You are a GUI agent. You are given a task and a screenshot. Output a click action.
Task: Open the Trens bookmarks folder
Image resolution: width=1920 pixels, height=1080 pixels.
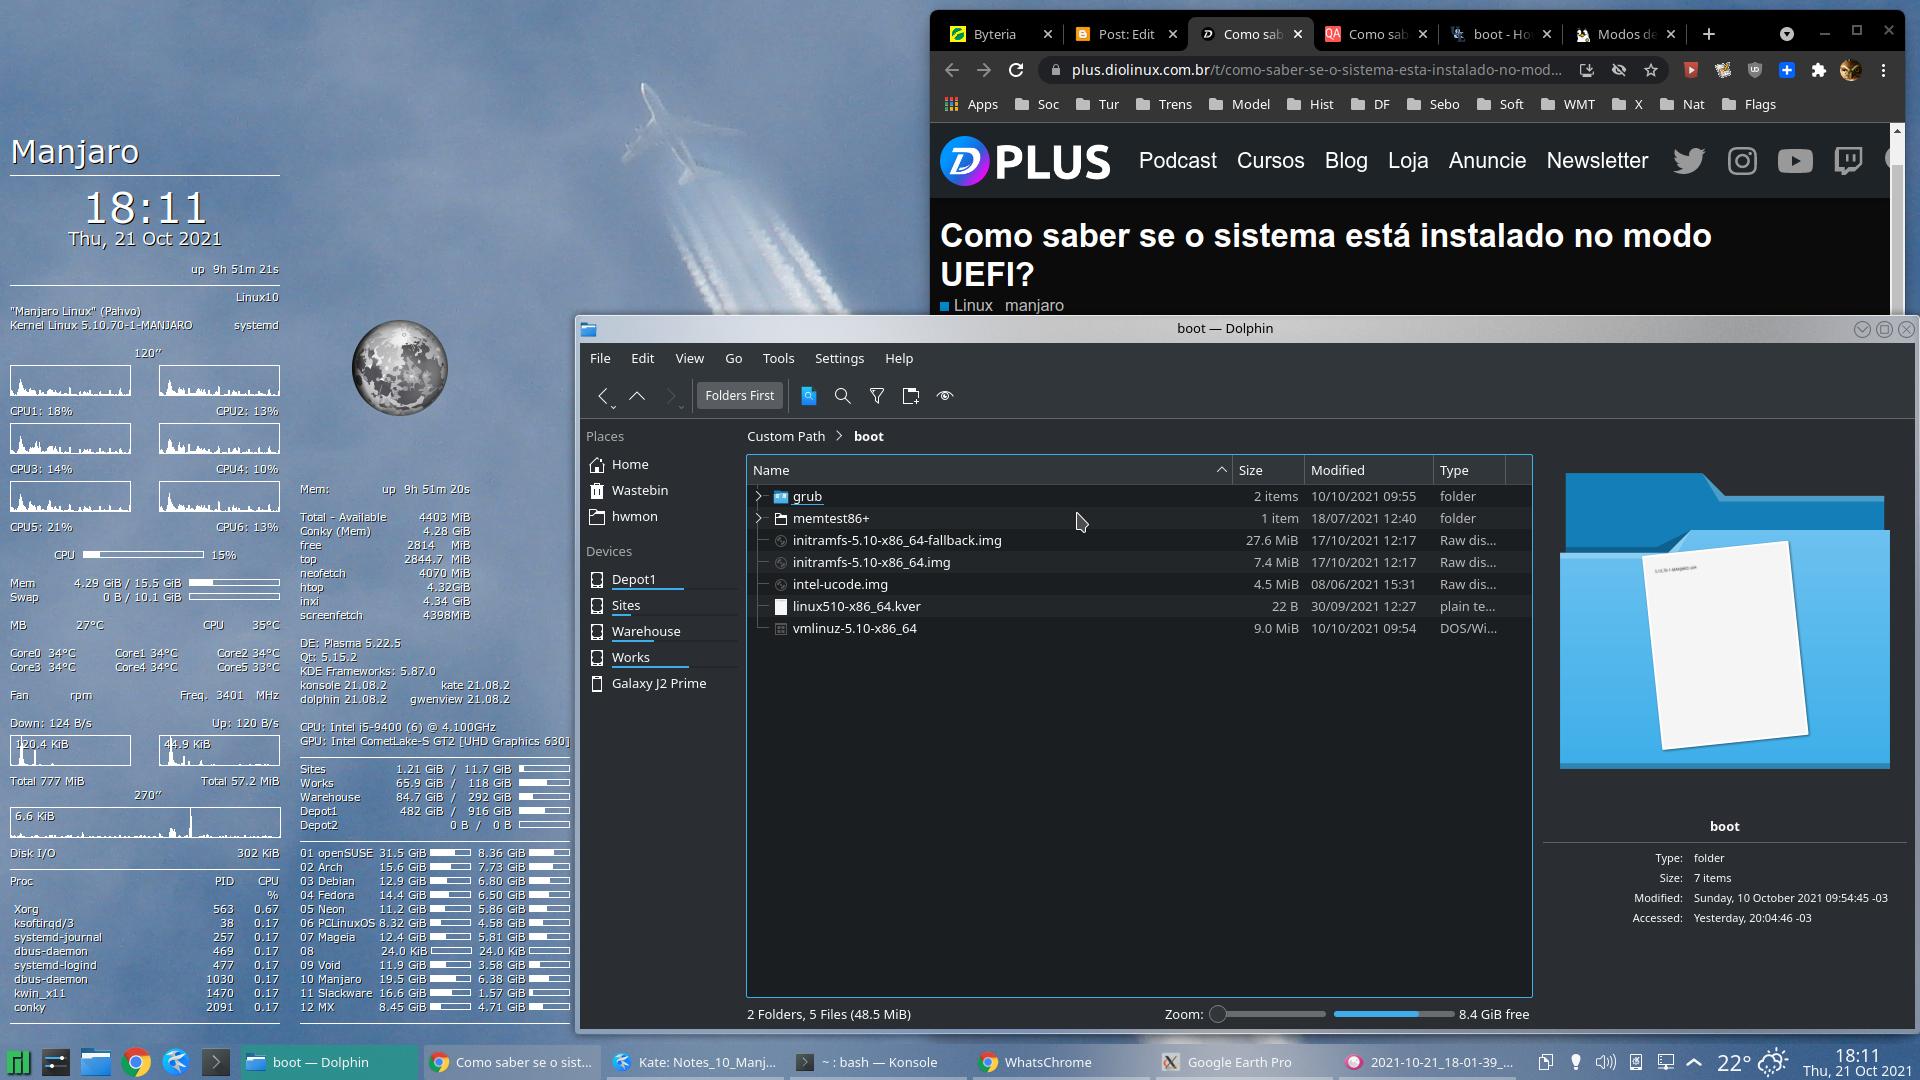point(1164,104)
